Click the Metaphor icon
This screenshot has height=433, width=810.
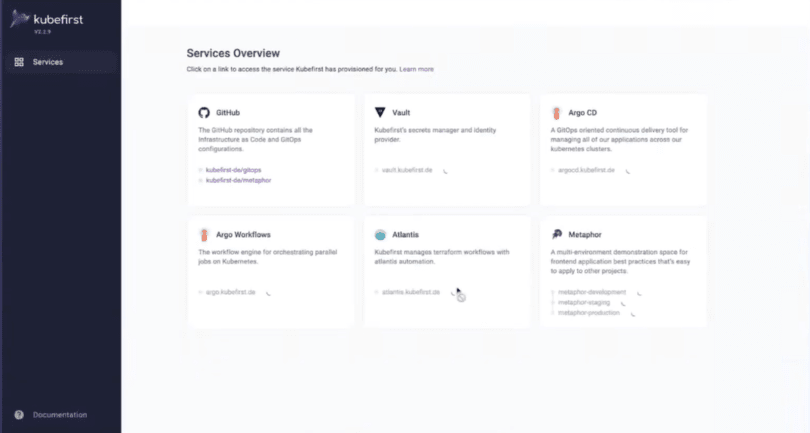(556, 234)
